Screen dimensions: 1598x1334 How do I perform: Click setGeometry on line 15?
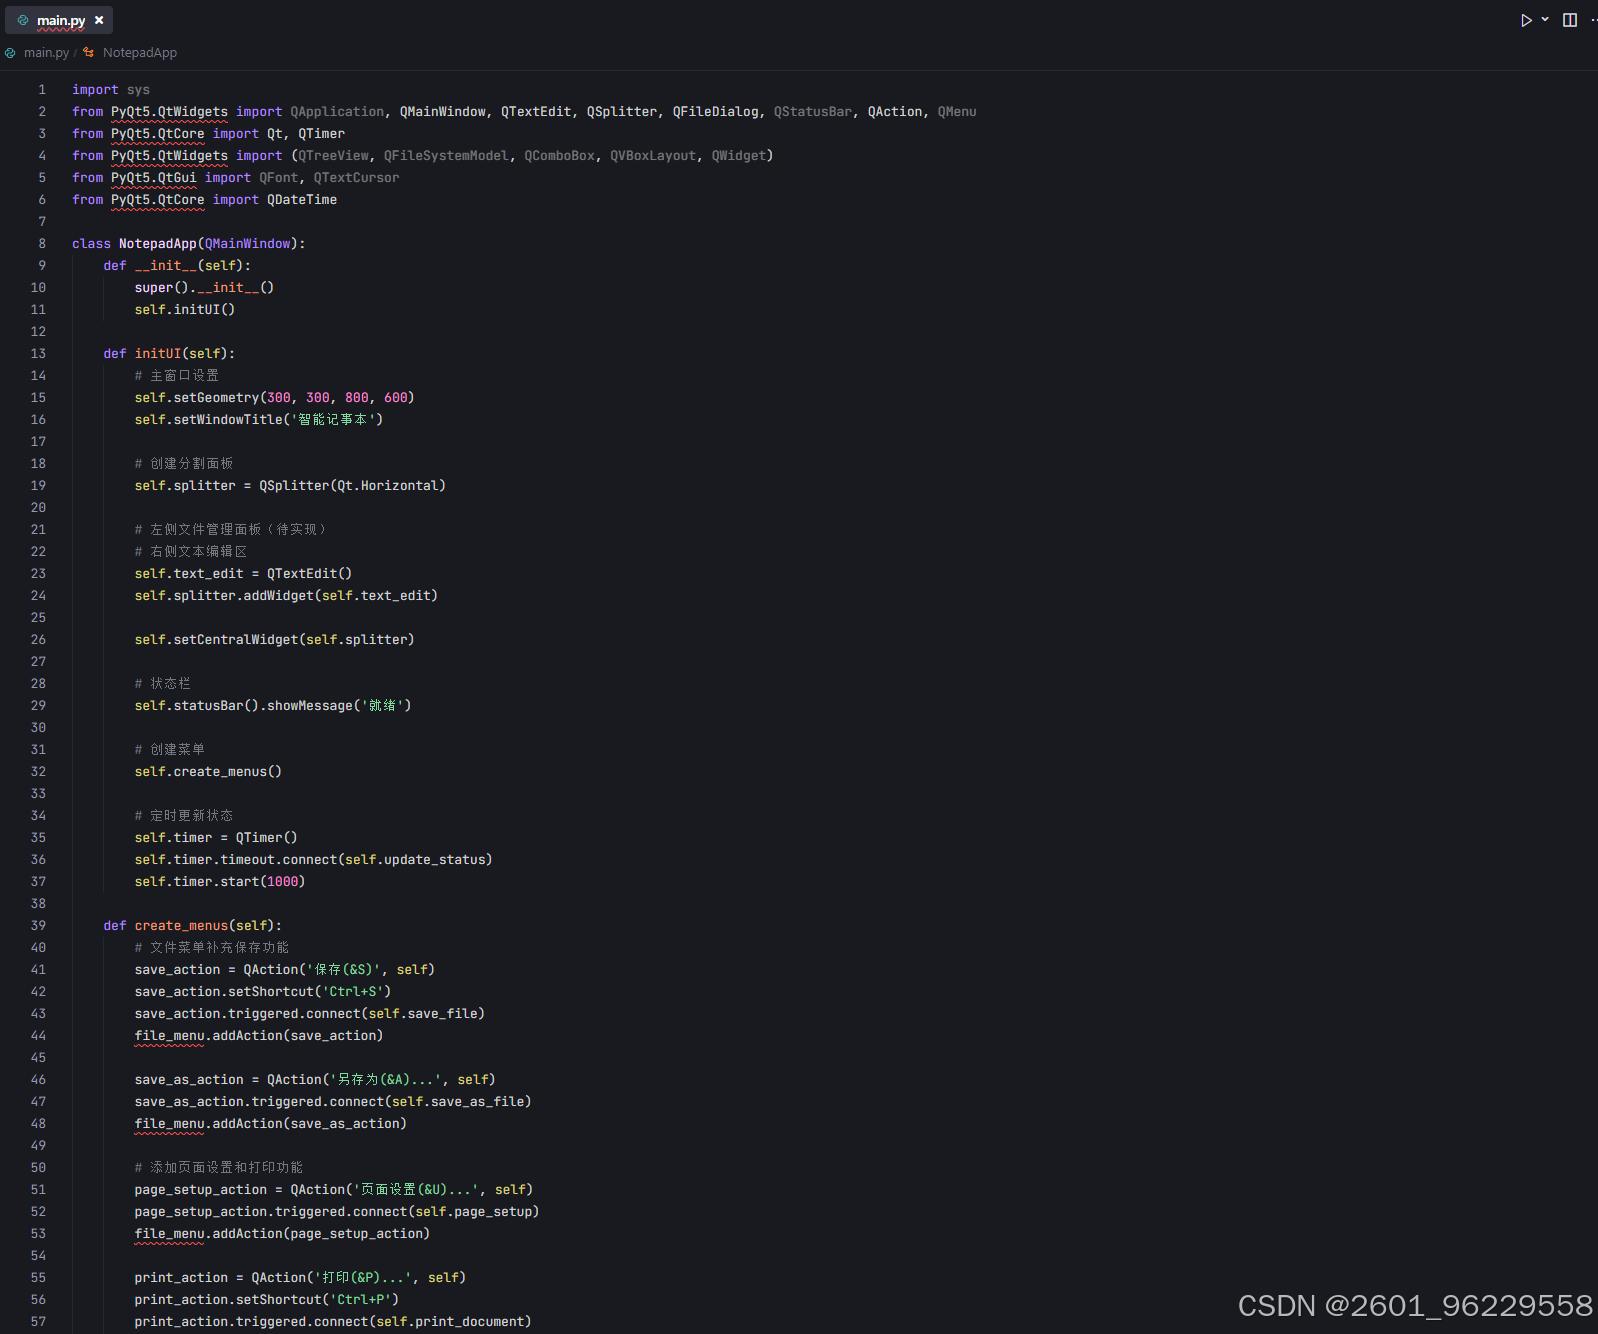216,398
